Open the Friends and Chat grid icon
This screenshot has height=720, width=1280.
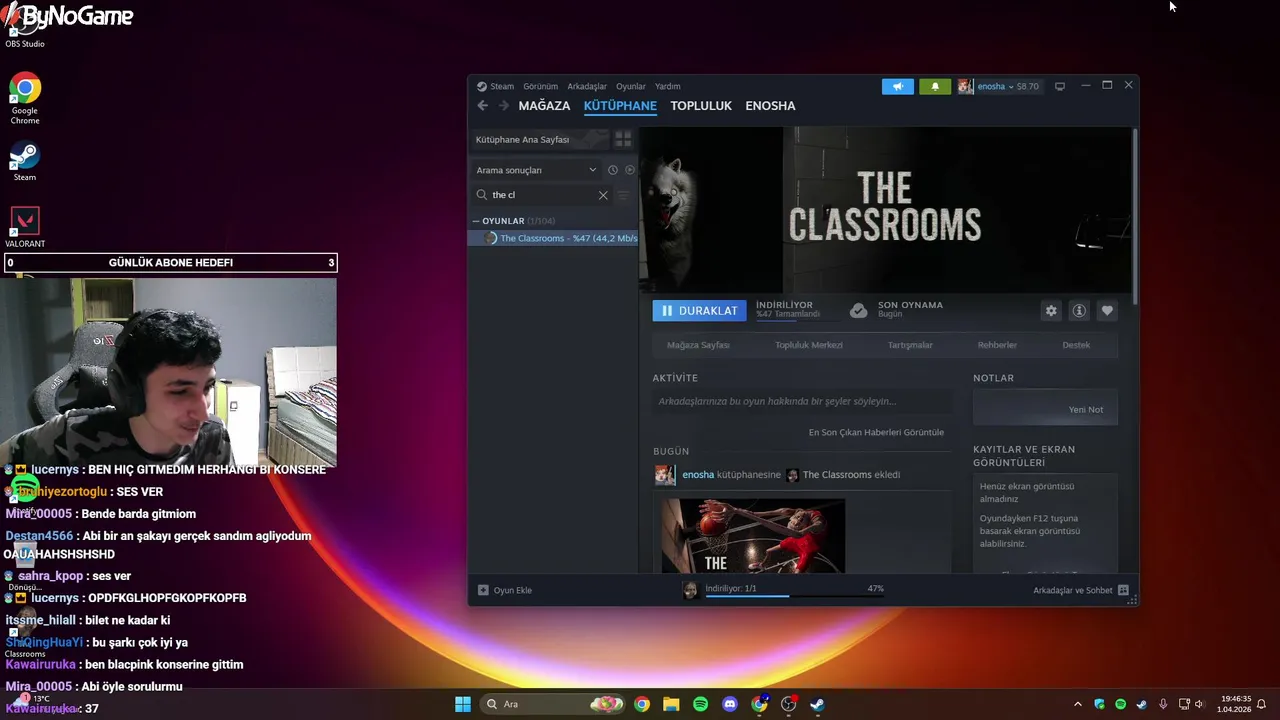pyautogui.click(x=1123, y=590)
